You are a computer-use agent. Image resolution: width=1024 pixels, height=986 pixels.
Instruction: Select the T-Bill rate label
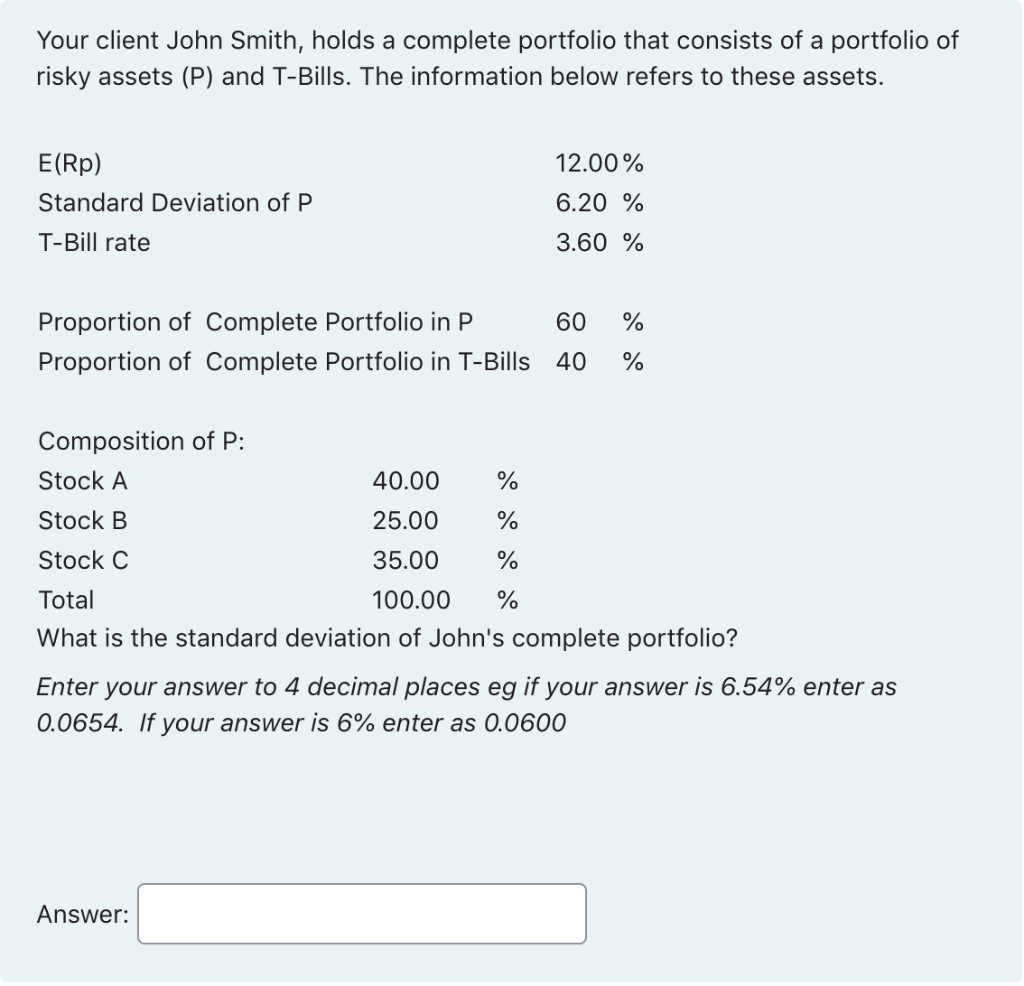coord(94,242)
